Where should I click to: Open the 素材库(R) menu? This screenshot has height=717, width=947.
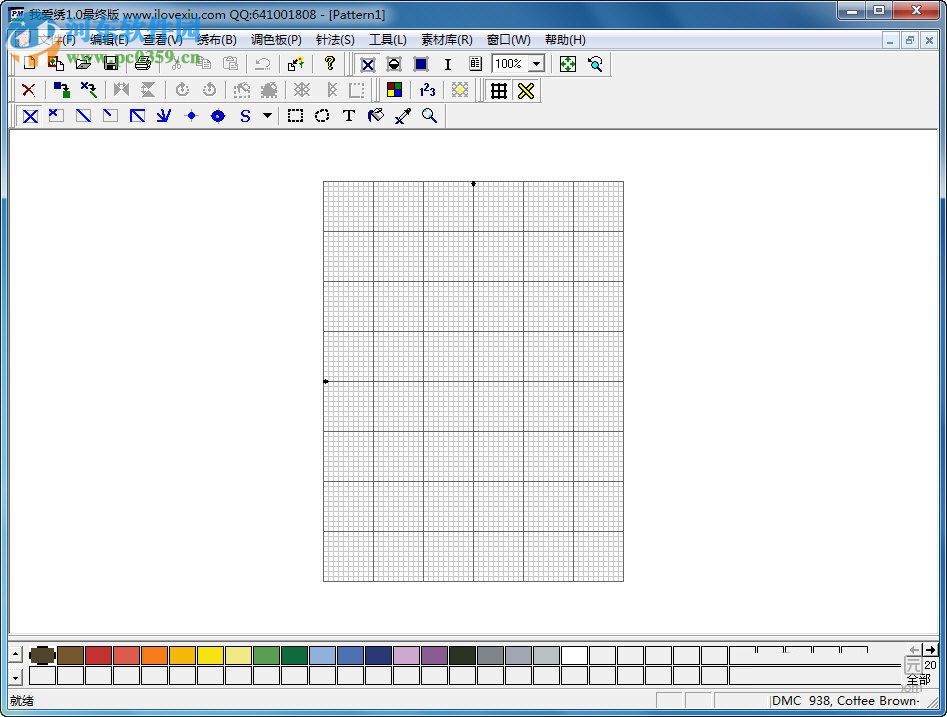click(446, 40)
